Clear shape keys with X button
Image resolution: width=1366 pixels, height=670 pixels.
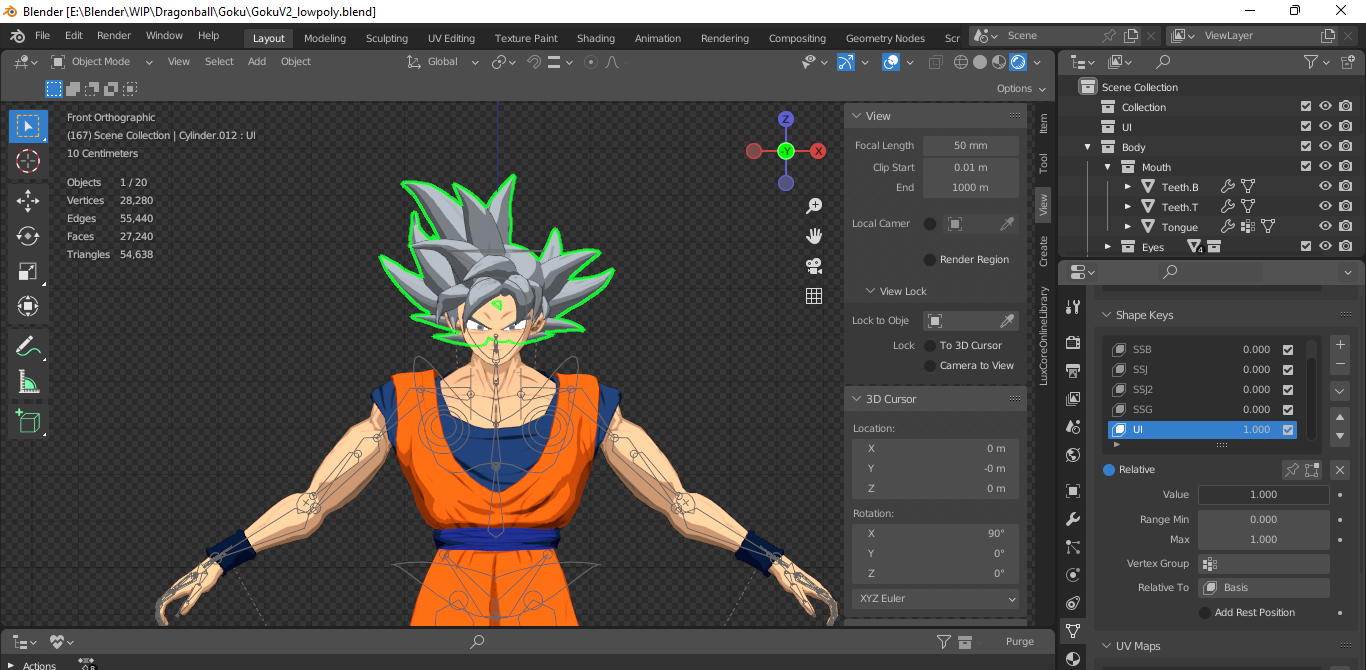pyautogui.click(x=1341, y=469)
